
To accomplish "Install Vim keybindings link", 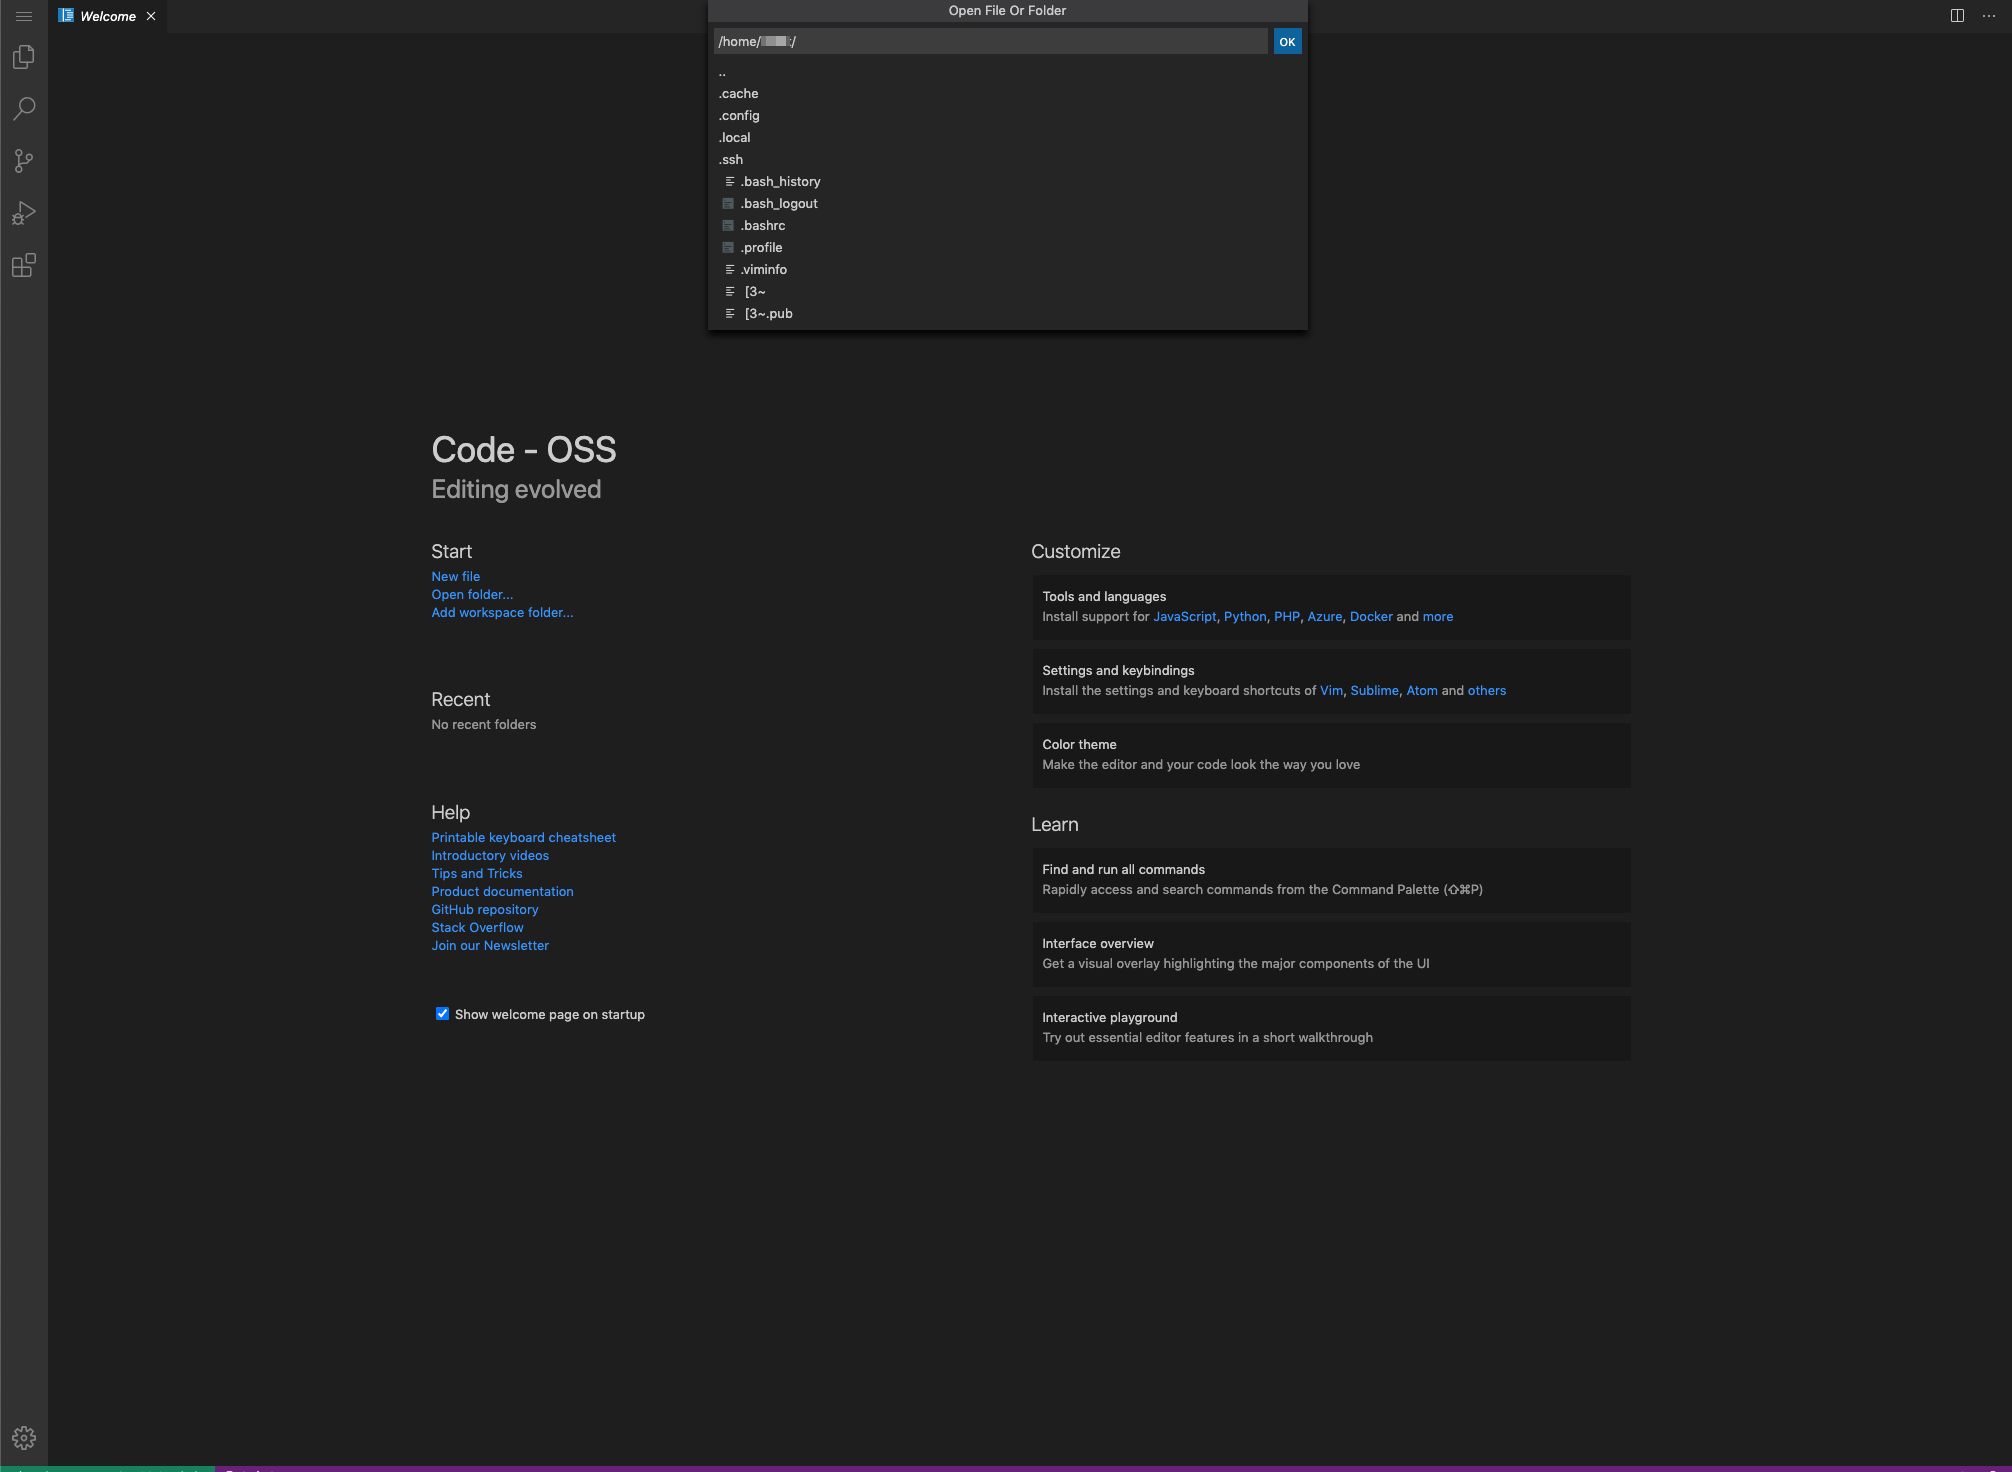I will tap(1331, 691).
